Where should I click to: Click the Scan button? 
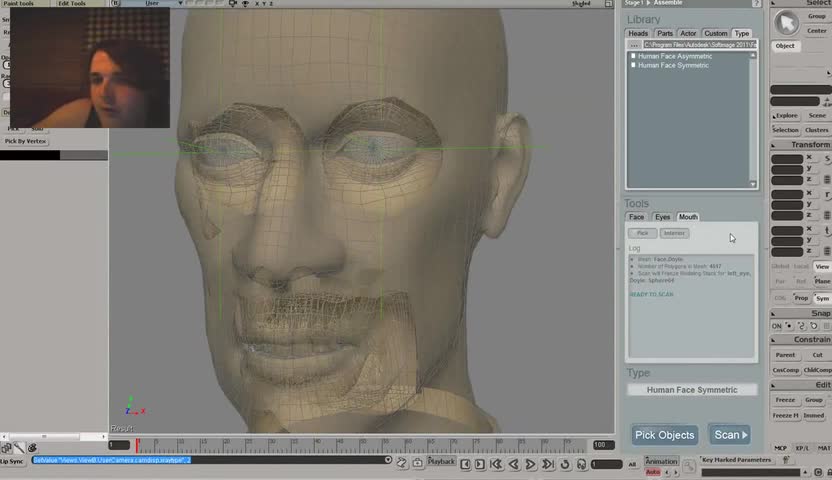pyautogui.click(x=729, y=435)
